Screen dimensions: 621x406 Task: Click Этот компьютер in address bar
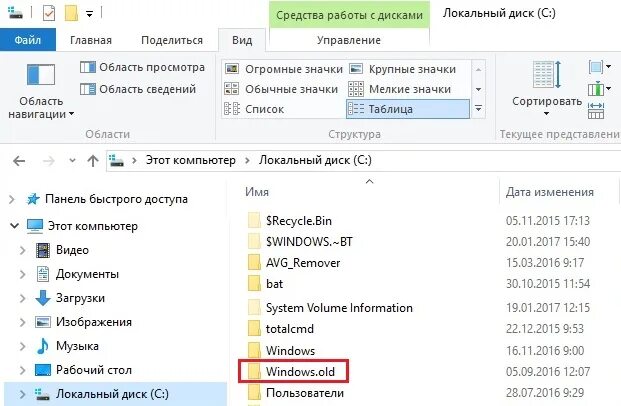190,160
